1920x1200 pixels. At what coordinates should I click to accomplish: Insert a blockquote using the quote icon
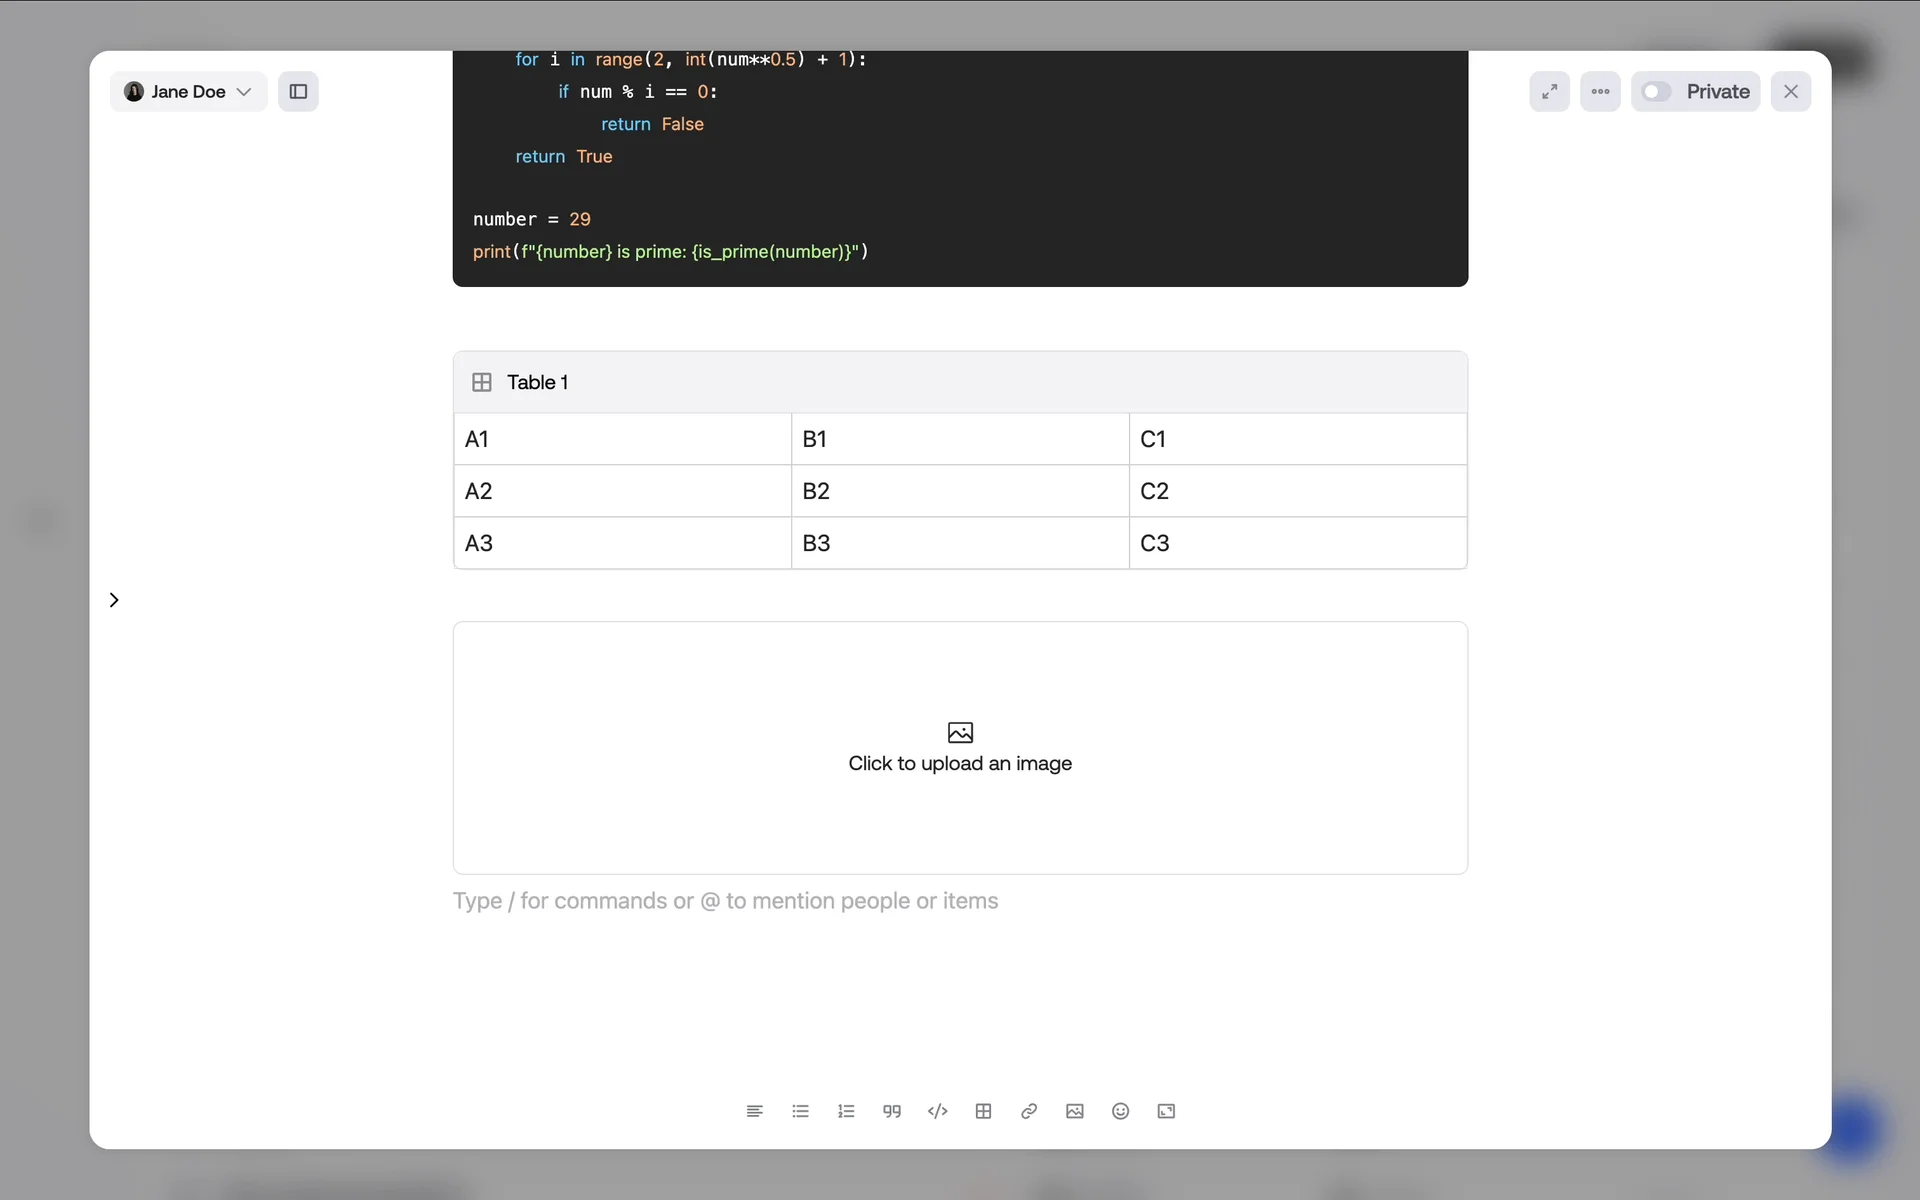892,1111
